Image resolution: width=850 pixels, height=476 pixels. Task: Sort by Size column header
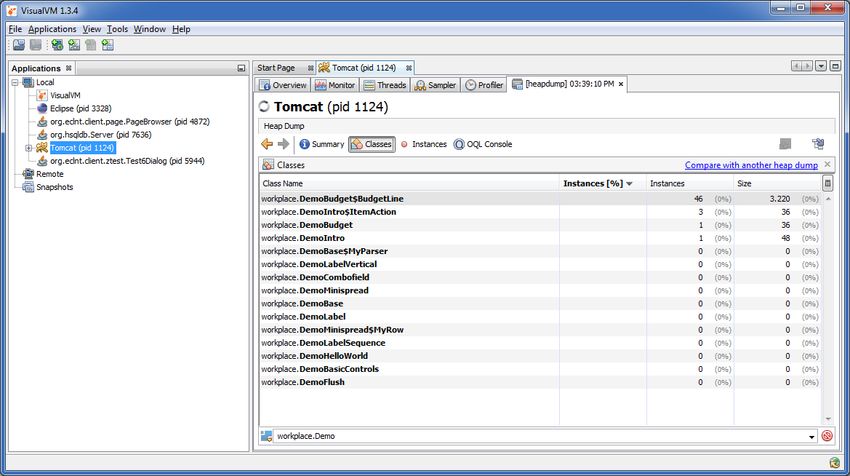point(777,183)
